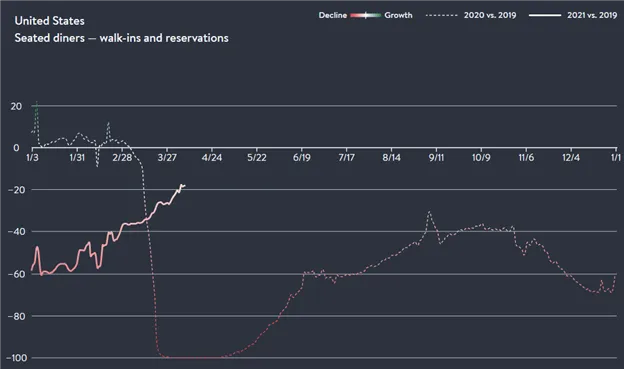Screen dimensions: 624x369
Task: Click the dashed 2020 vs. 2019 legend line
Action: (441, 16)
